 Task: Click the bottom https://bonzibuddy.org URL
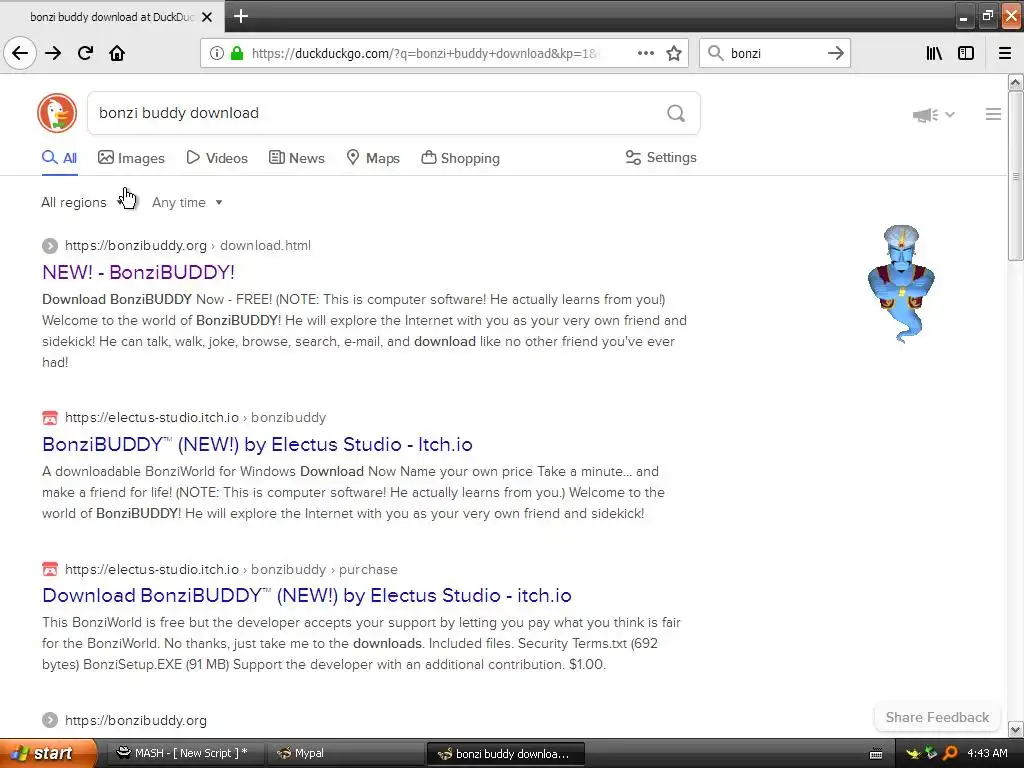pos(136,720)
